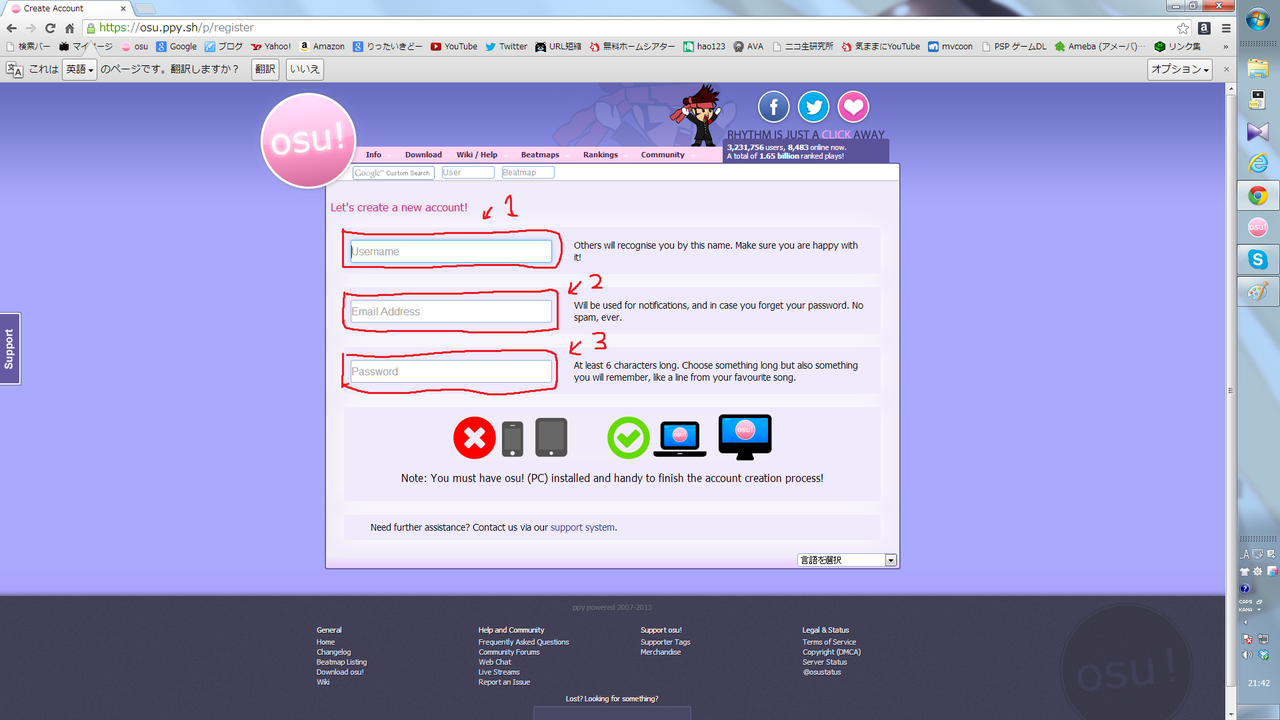The width and height of the screenshot is (1280, 720).
Task: Open Frequently Asked Questions footer link
Action: coord(523,642)
